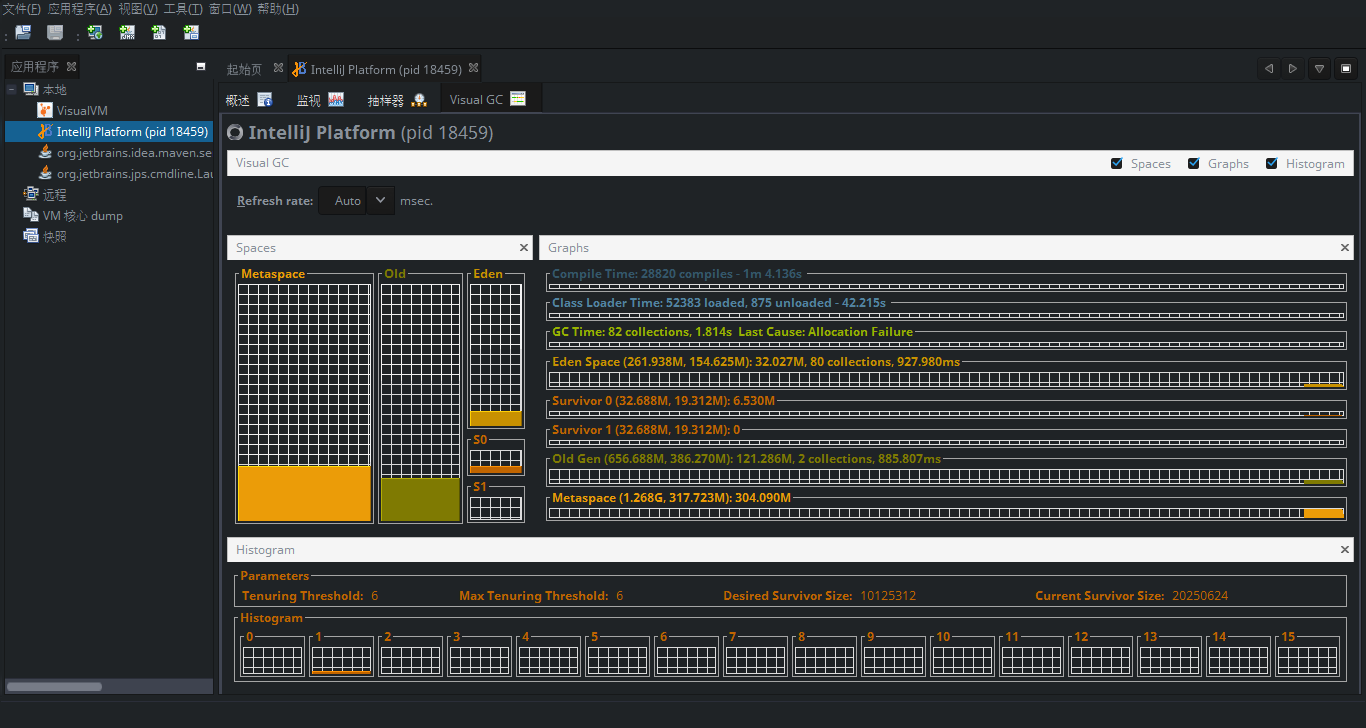Open the 窗口(W) menu

coord(230,9)
